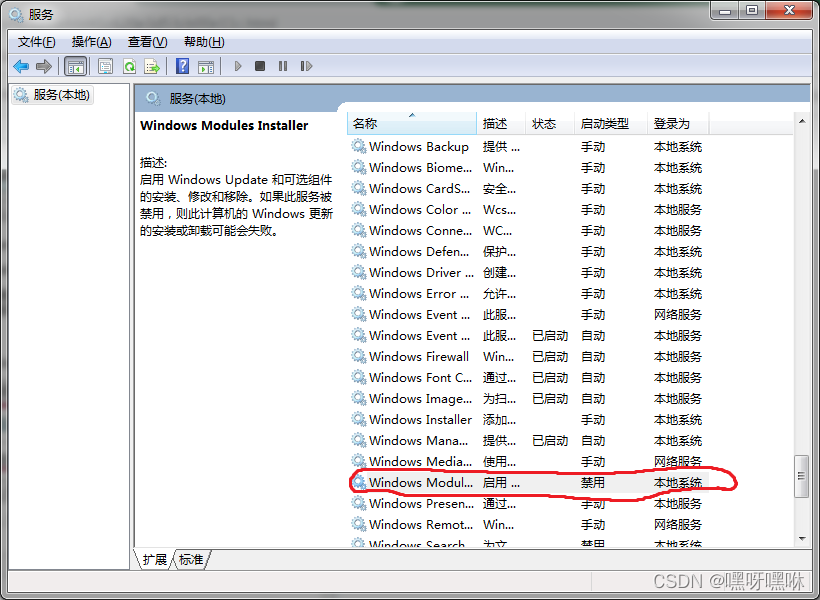Click the scrollbar up arrow in services list
This screenshot has height=600, width=820.
pos(802,121)
